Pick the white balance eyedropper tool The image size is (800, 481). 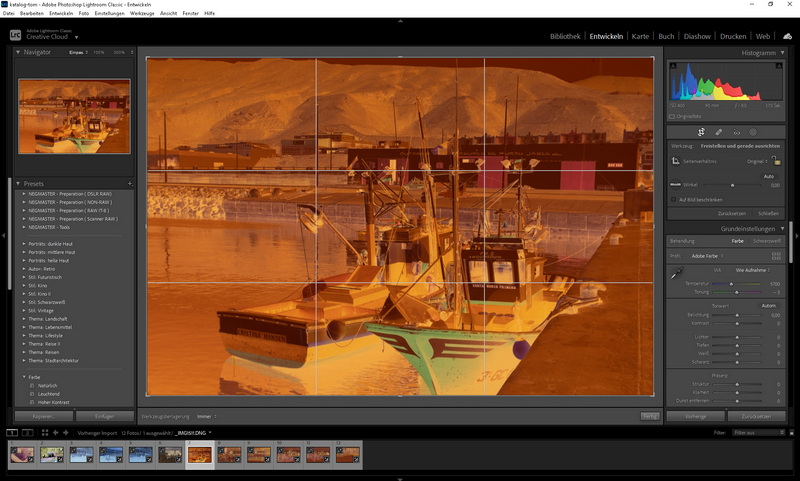(x=676, y=273)
